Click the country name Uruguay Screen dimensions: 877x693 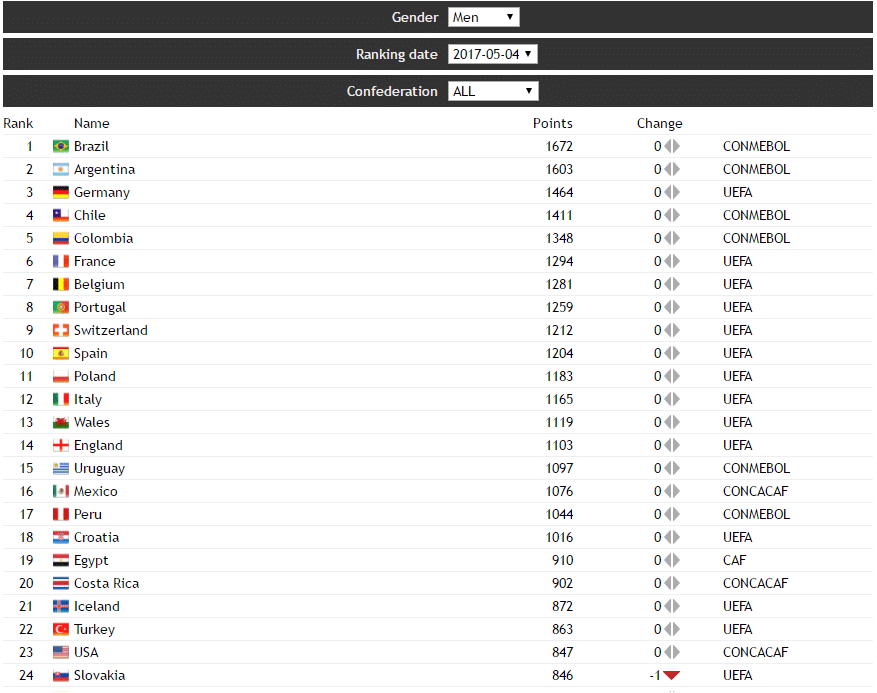click(99, 468)
